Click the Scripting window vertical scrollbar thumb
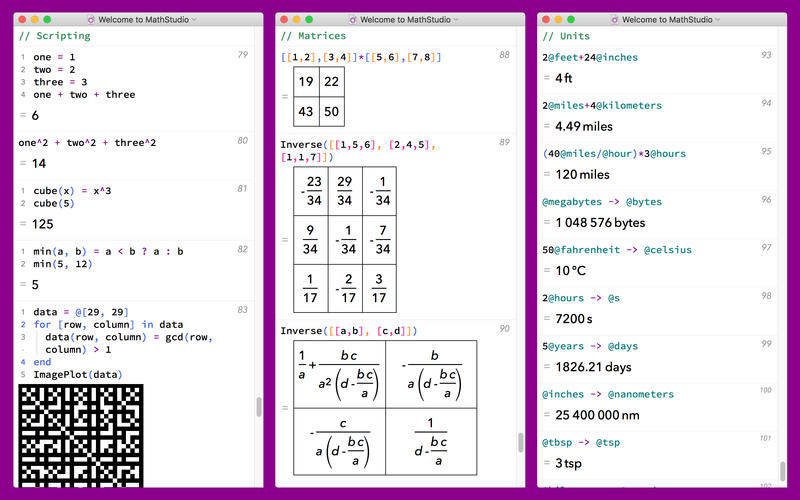 pyautogui.click(x=259, y=407)
